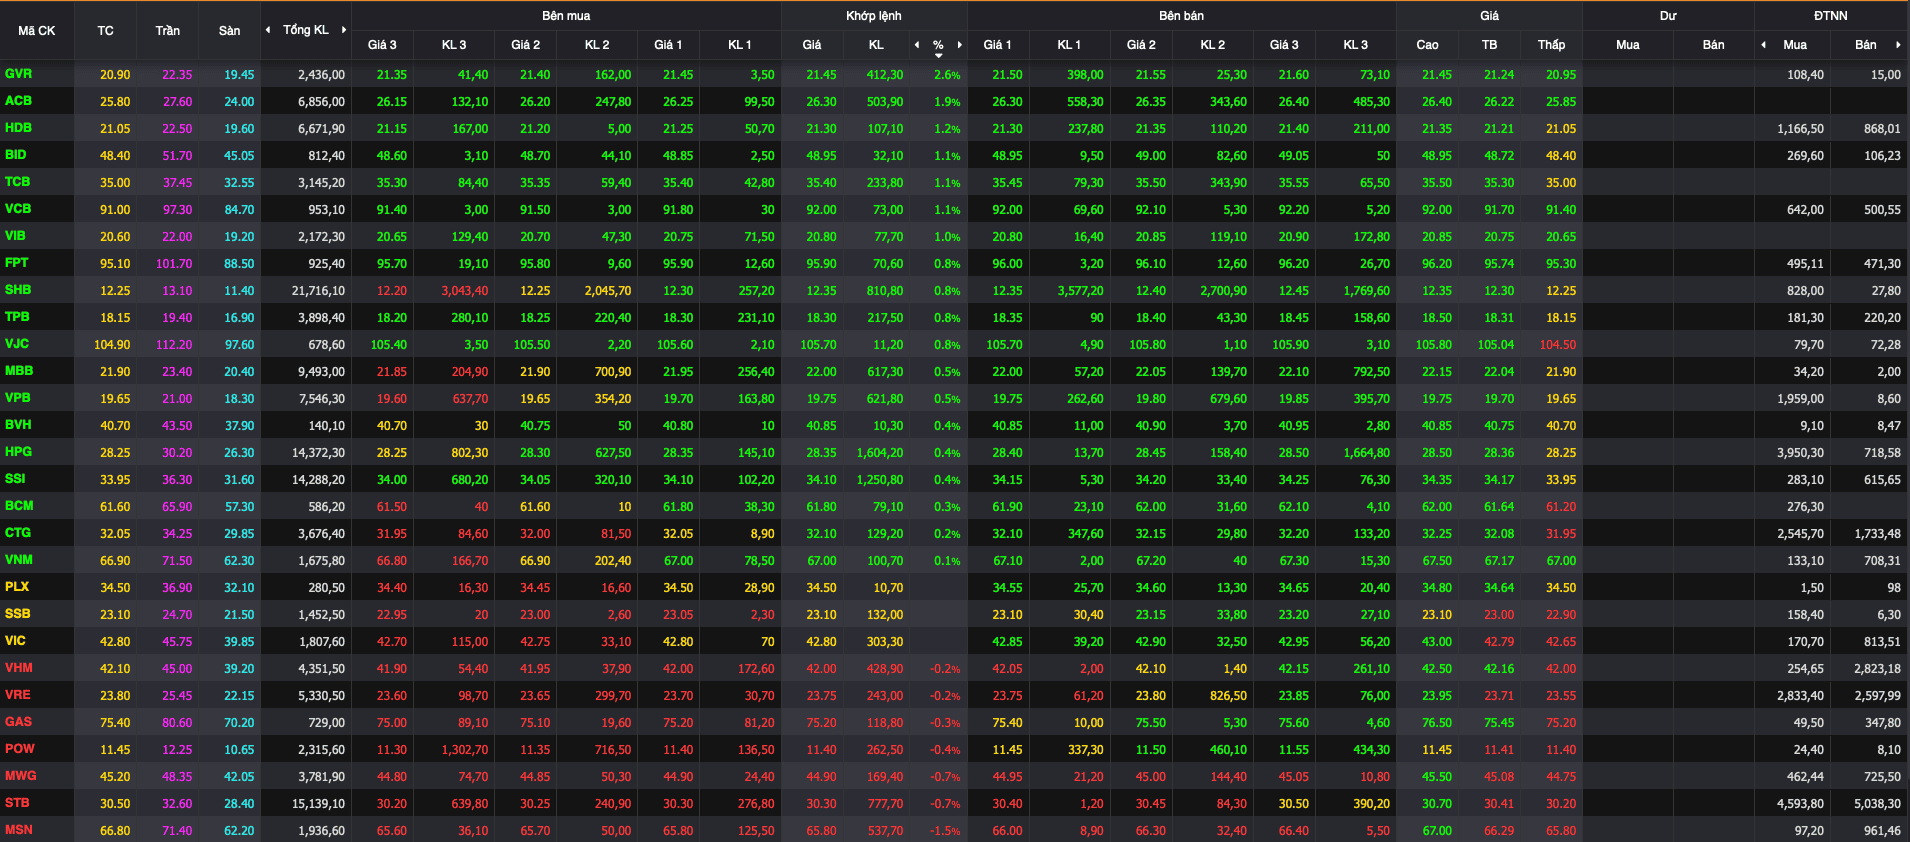Click the right arrow beside ĐTNN Bán header

1898,45
